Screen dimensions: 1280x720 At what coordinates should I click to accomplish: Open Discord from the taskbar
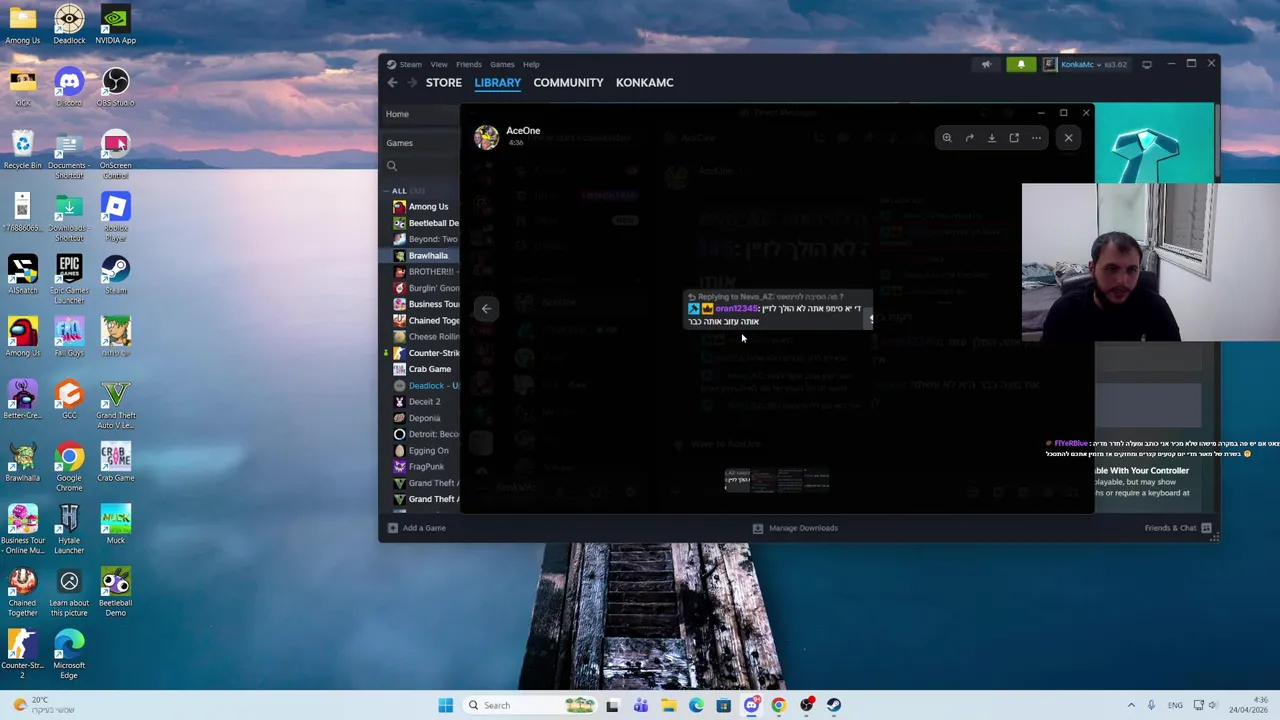751,705
